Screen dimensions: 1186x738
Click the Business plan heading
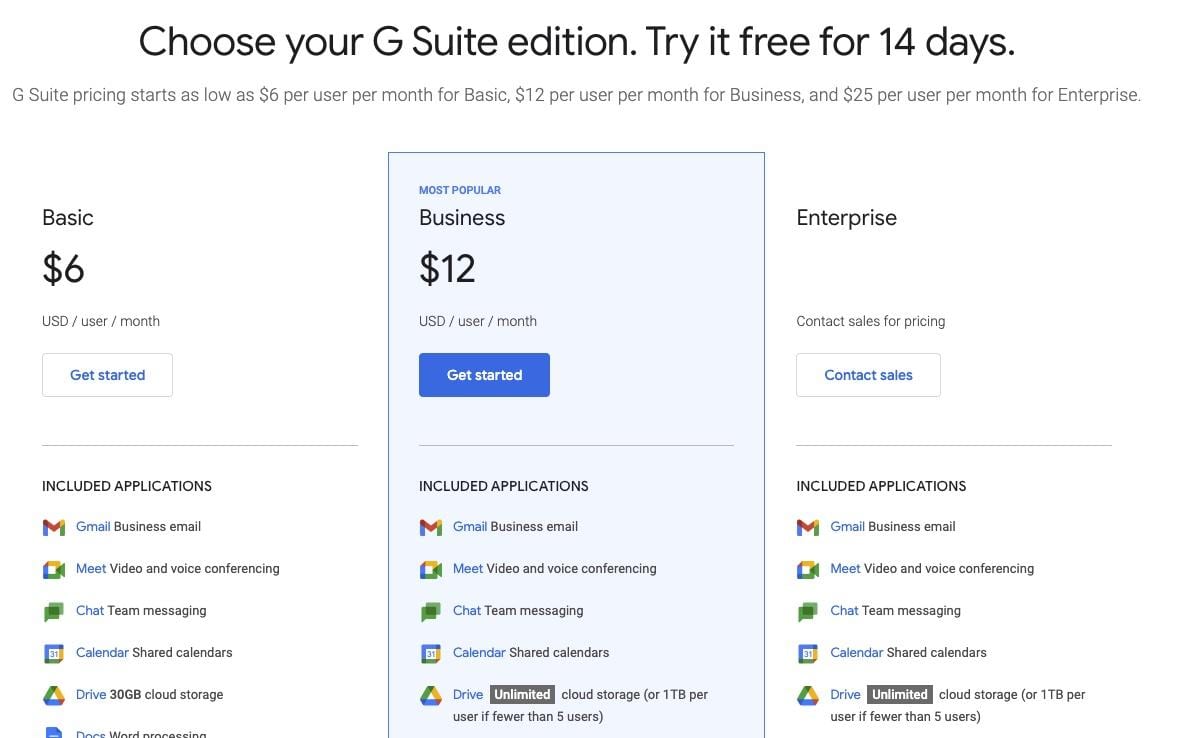(x=462, y=217)
